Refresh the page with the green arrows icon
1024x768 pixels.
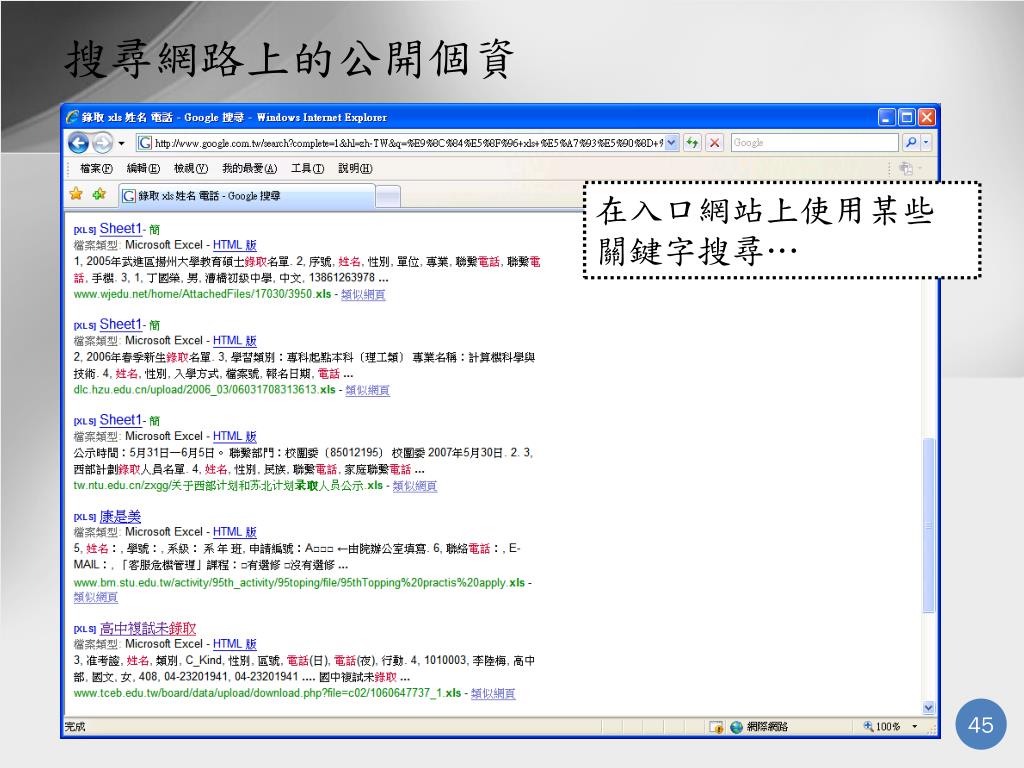[x=692, y=142]
